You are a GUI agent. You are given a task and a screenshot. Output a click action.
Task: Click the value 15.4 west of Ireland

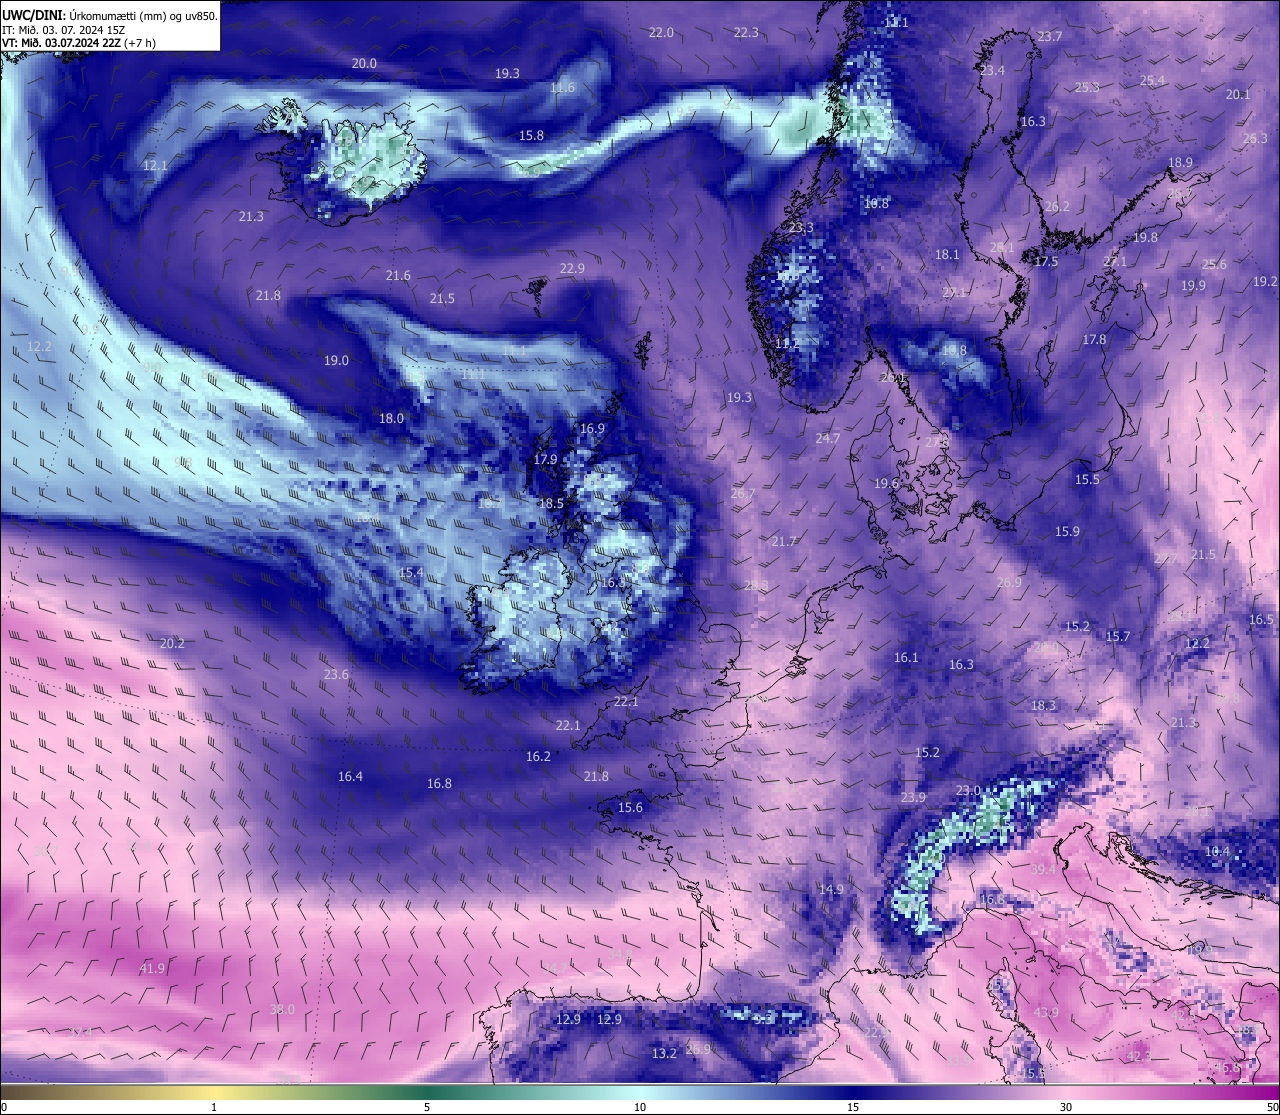tap(411, 572)
